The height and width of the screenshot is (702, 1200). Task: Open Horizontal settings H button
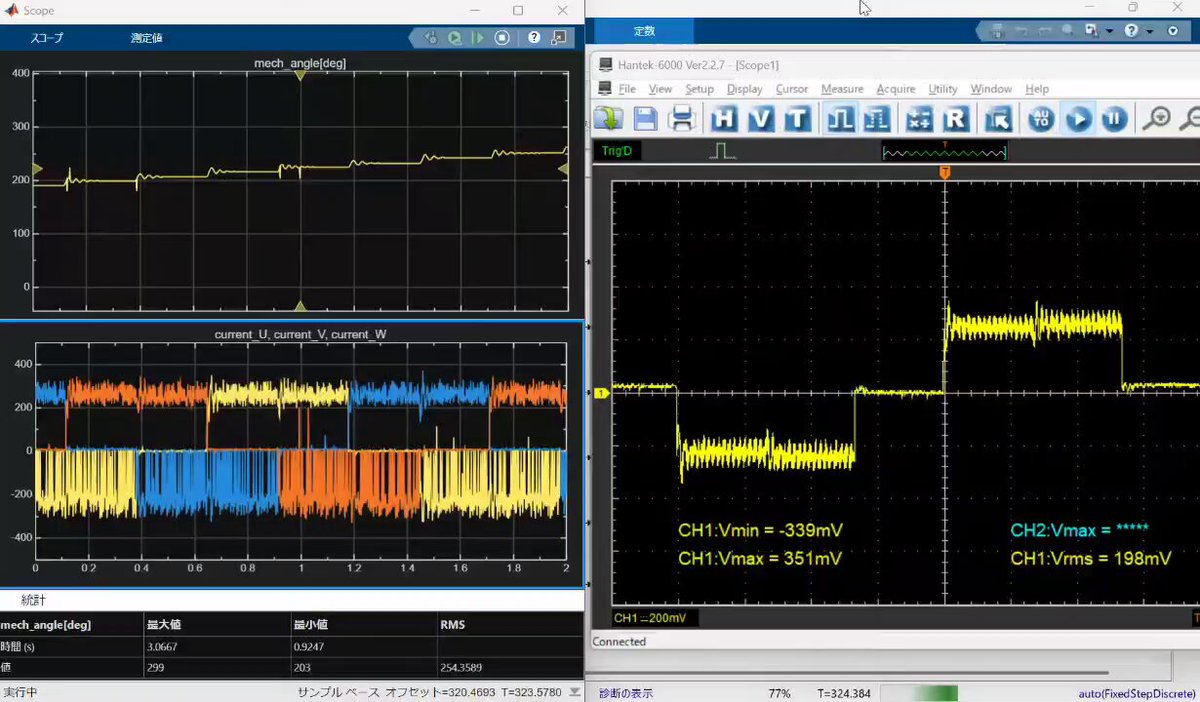click(x=725, y=119)
